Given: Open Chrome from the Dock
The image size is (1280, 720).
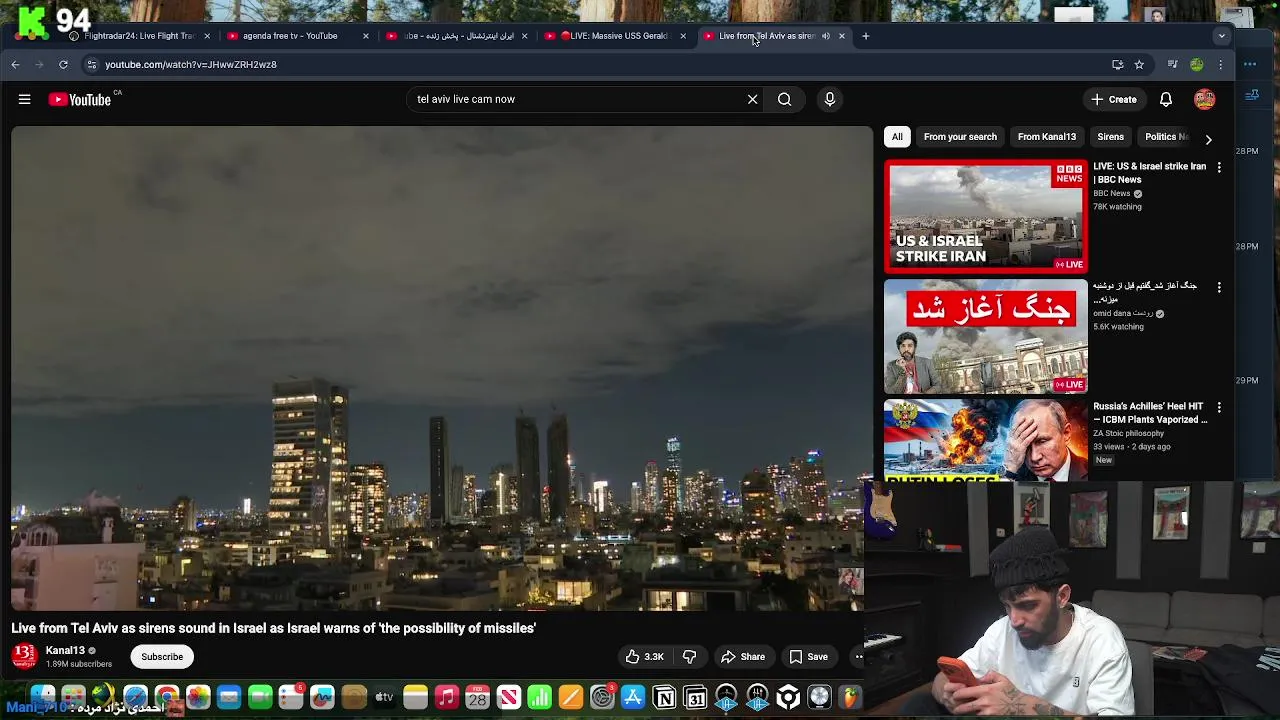Looking at the screenshot, I should tap(166, 697).
